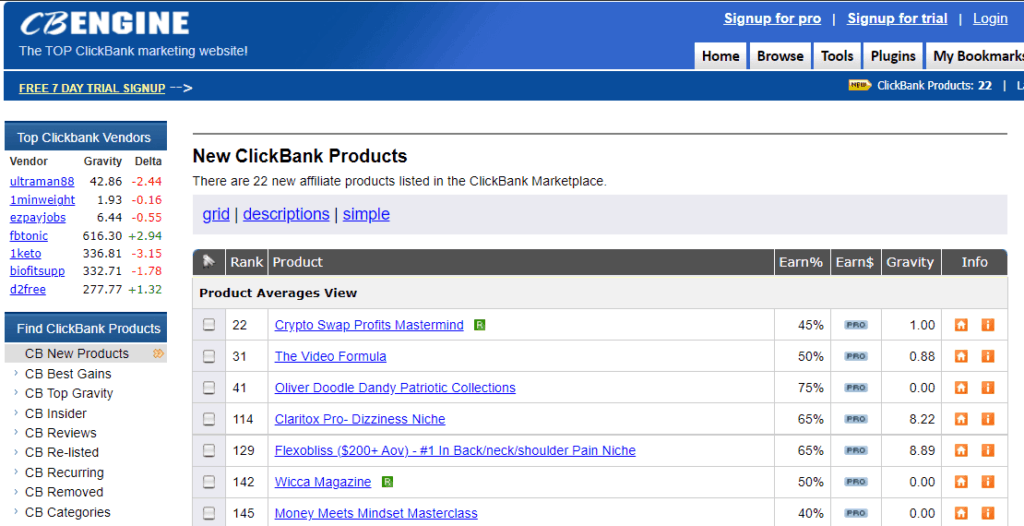Click PRO badge in Wicca Magazine row
Screen dimensions: 1024x526
click(x=856, y=482)
